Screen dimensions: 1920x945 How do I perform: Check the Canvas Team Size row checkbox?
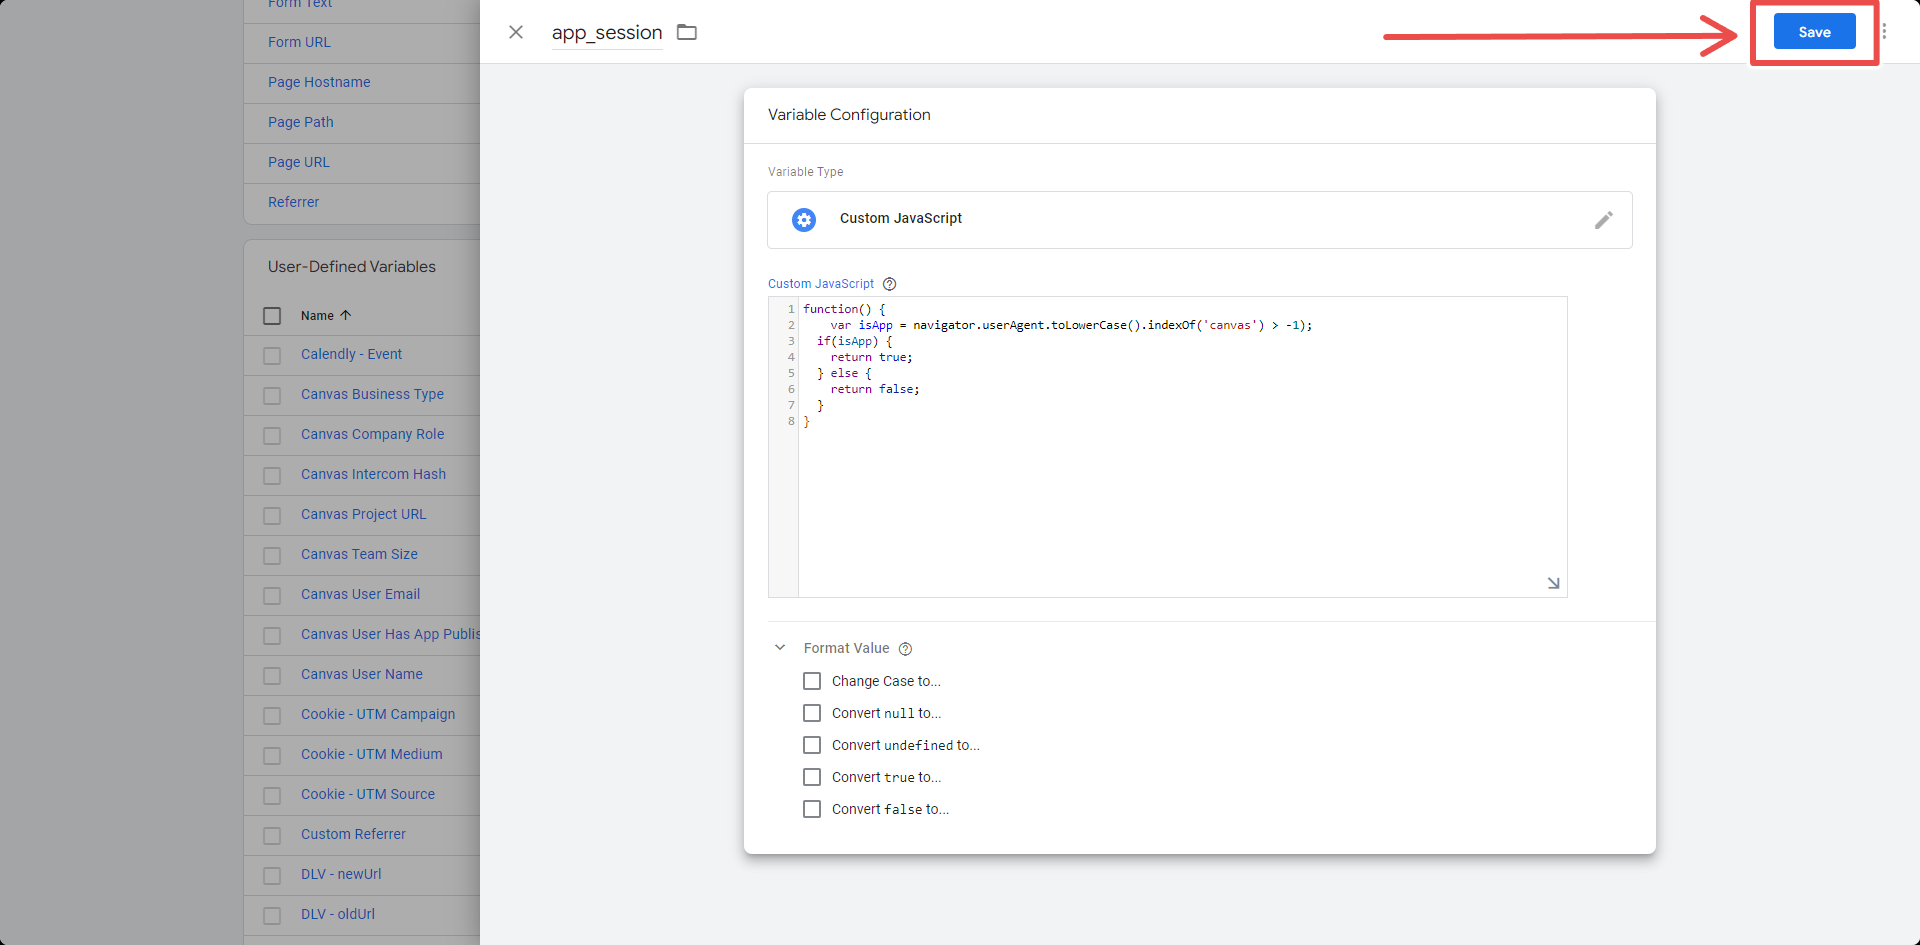coord(272,556)
